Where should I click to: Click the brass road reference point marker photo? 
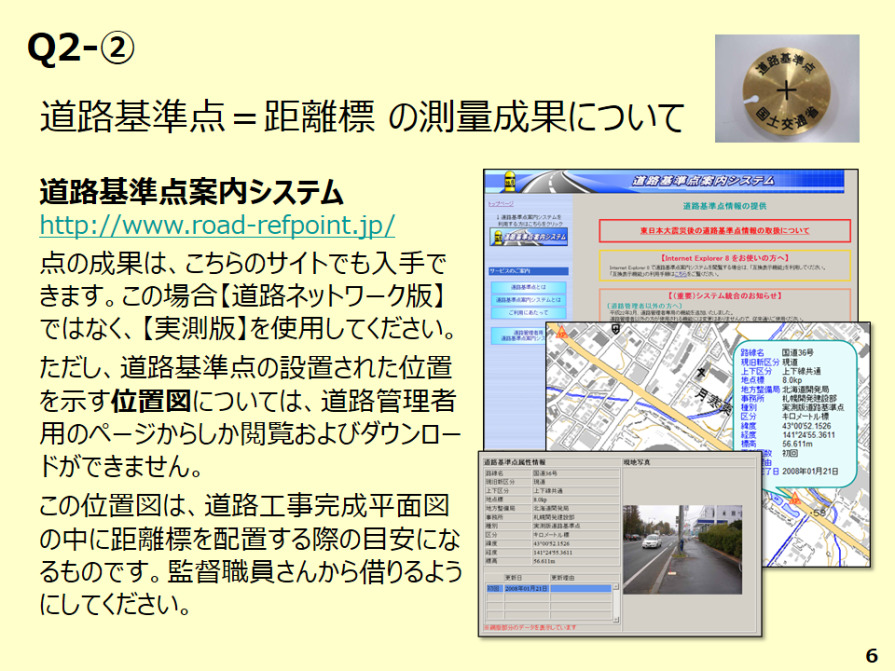[786, 89]
